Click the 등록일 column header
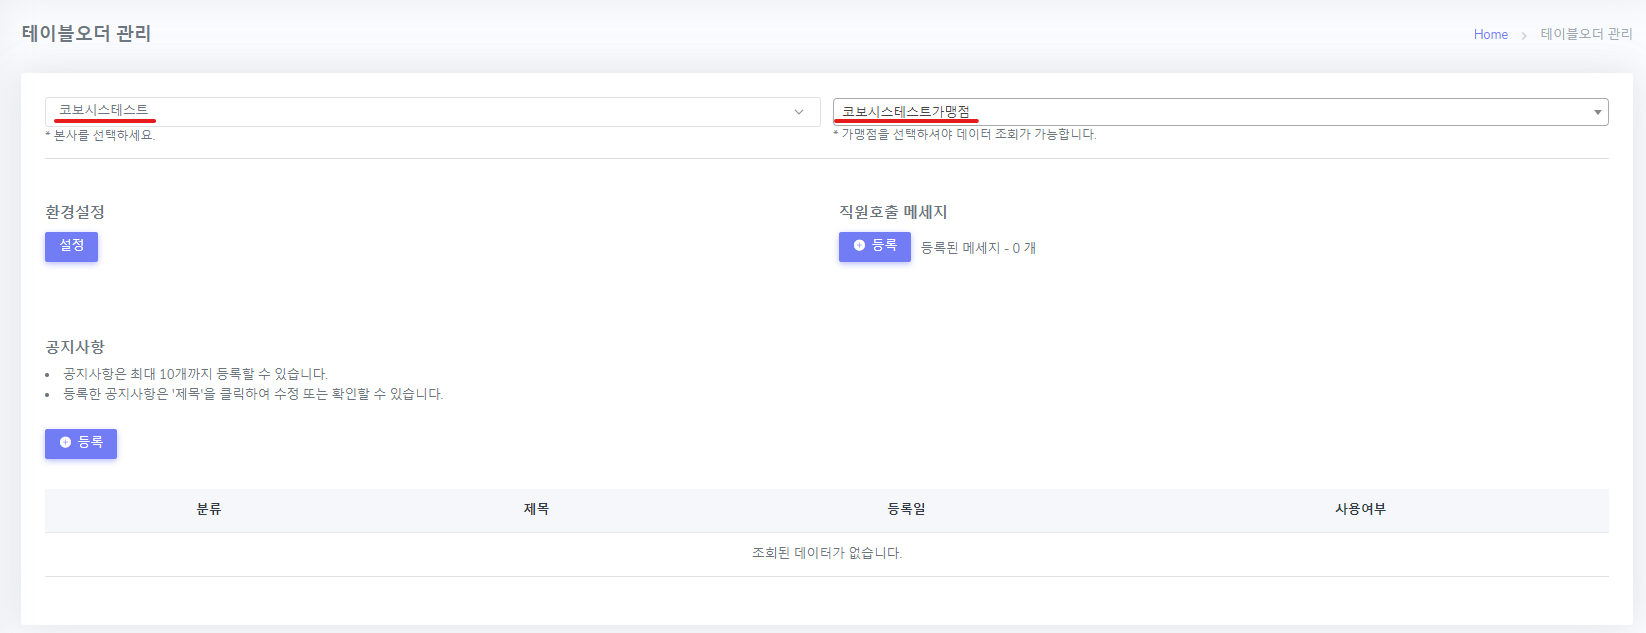Screen dimensions: 1646x633 (906, 509)
